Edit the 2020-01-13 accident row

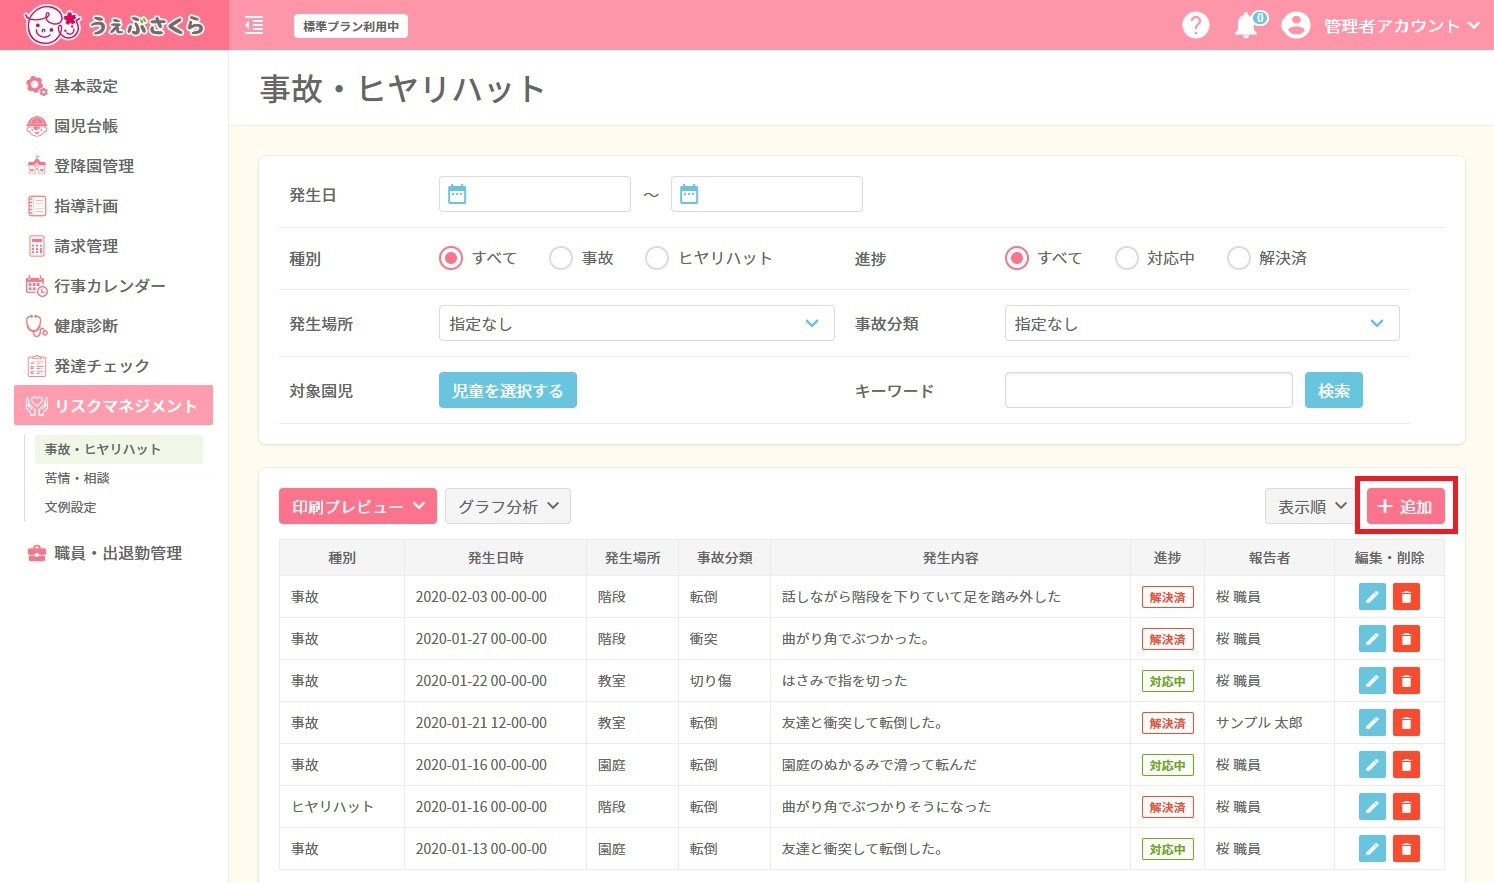point(1372,849)
